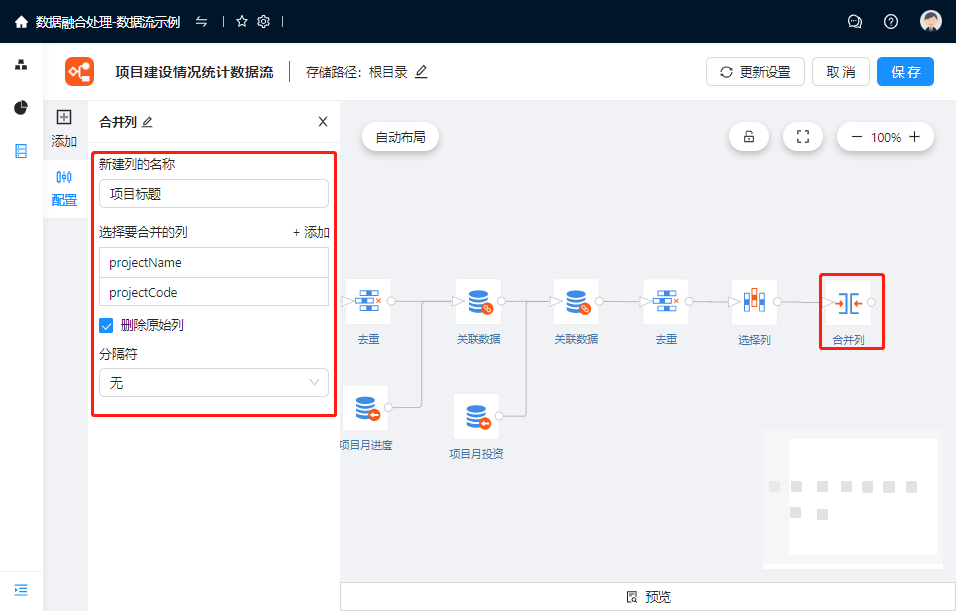Rename the 合并列 panel title via pencil

tap(148, 122)
